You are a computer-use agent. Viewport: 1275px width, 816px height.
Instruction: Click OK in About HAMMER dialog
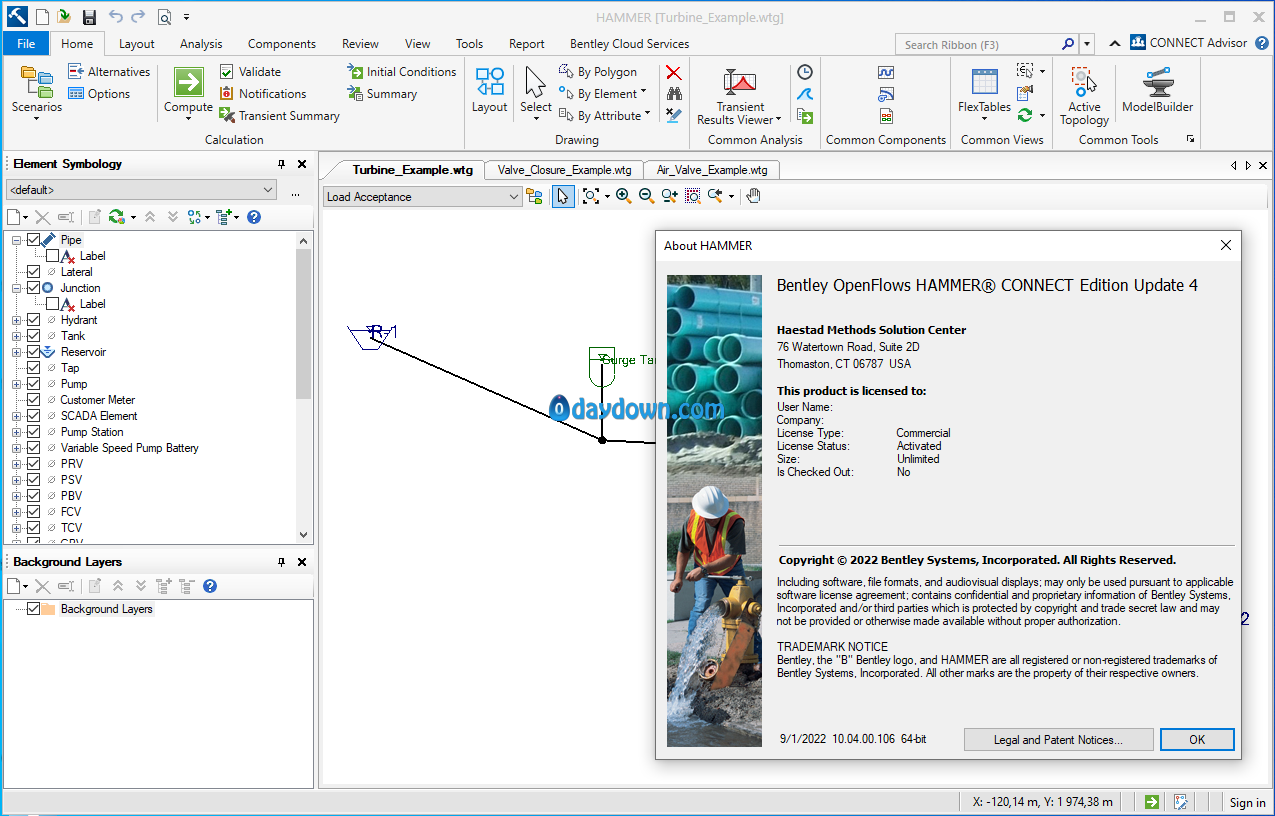[x=1197, y=740]
